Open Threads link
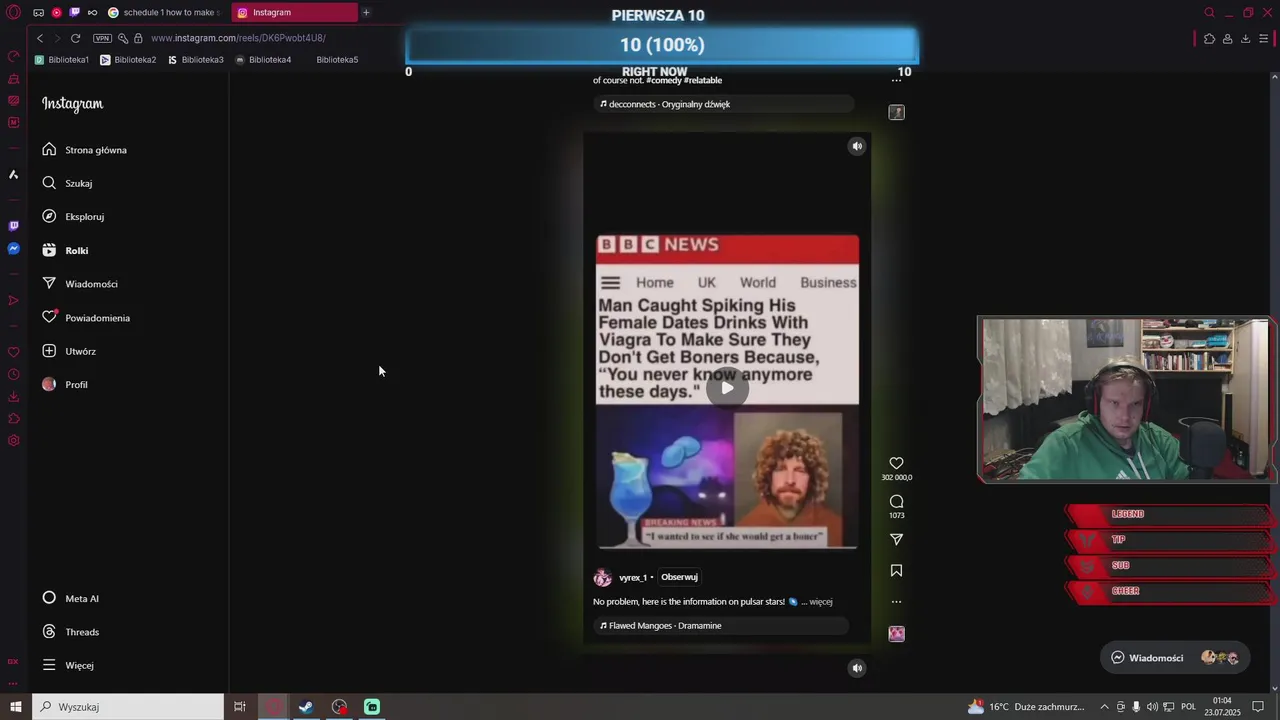Viewport: 1280px width, 720px height. pyautogui.click(x=71, y=632)
